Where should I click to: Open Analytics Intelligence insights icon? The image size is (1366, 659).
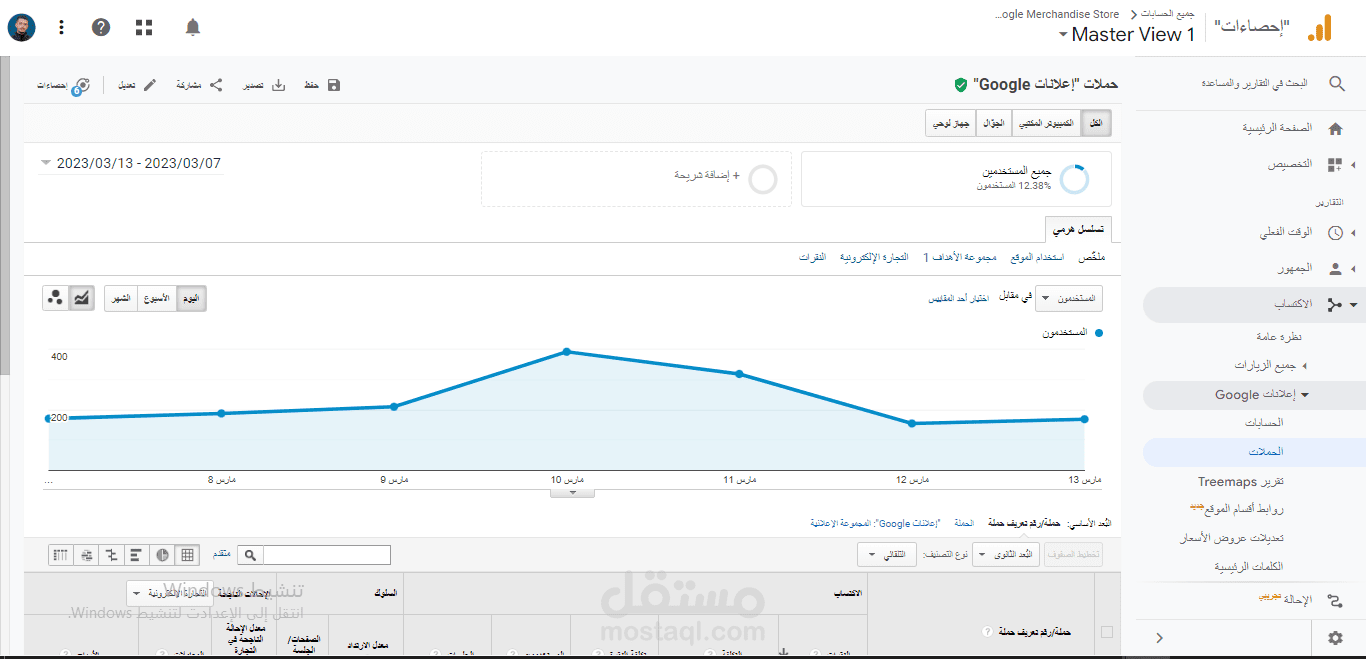[x=84, y=86]
